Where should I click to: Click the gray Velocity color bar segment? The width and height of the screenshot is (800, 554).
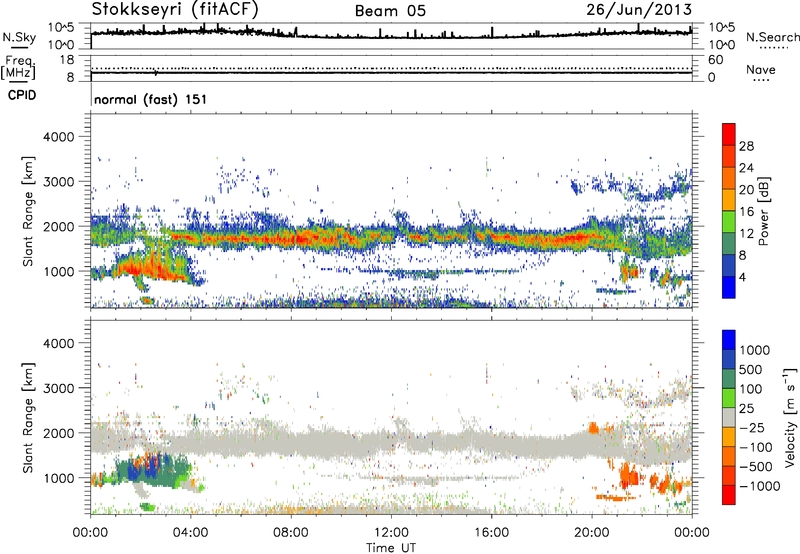tap(729, 417)
